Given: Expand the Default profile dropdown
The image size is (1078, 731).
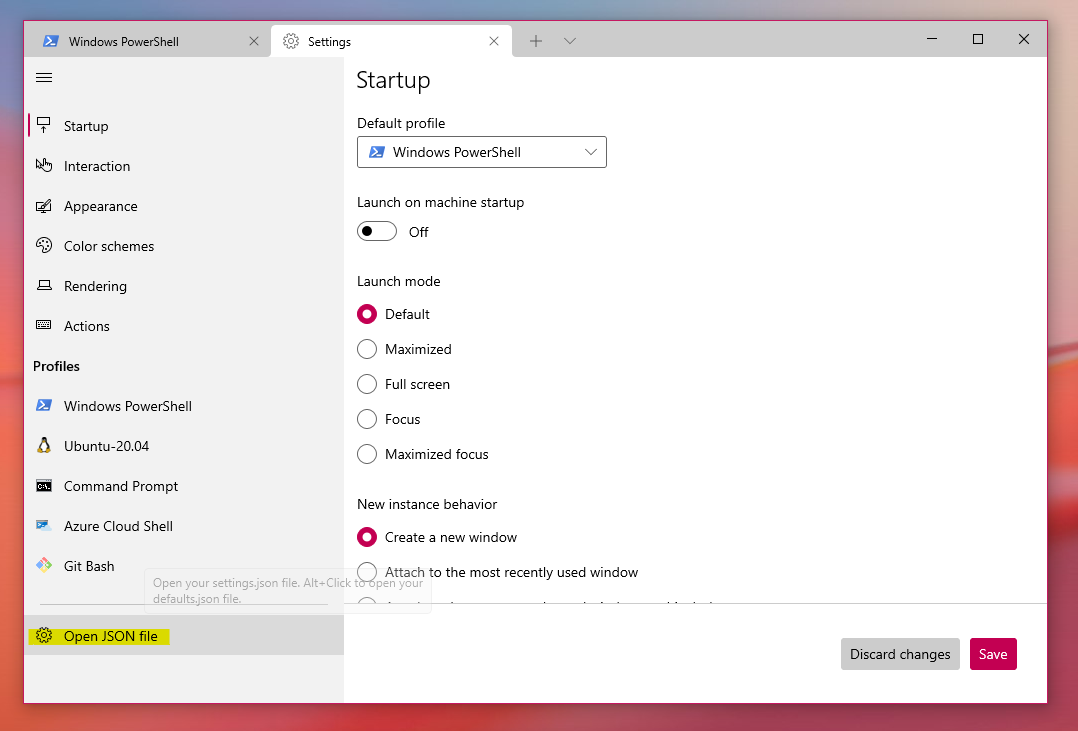Looking at the screenshot, I should point(481,152).
